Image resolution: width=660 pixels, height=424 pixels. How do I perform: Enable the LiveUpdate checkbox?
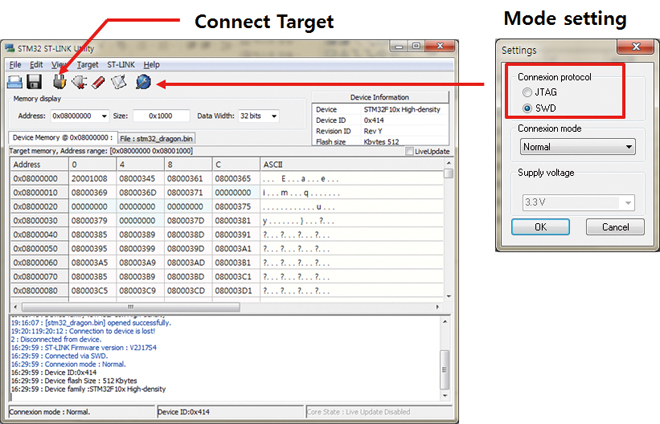pyautogui.click(x=409, y=151)
